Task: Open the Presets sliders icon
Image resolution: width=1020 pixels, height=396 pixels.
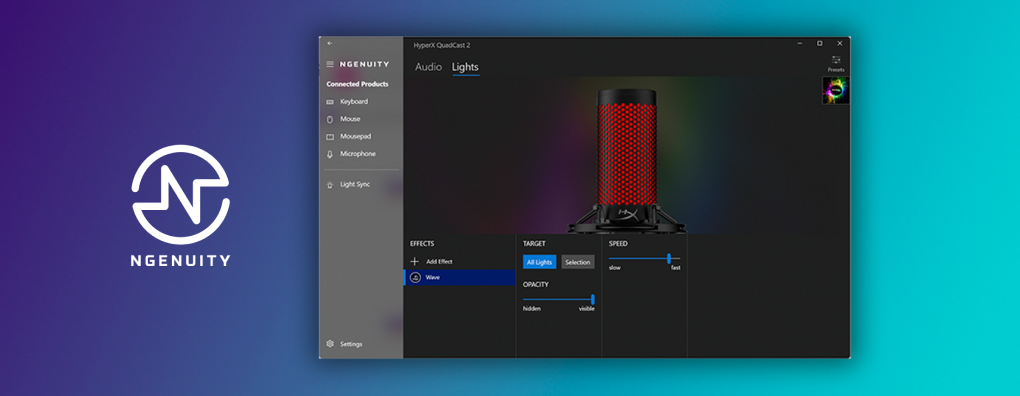Action: (x=836, y=60)
